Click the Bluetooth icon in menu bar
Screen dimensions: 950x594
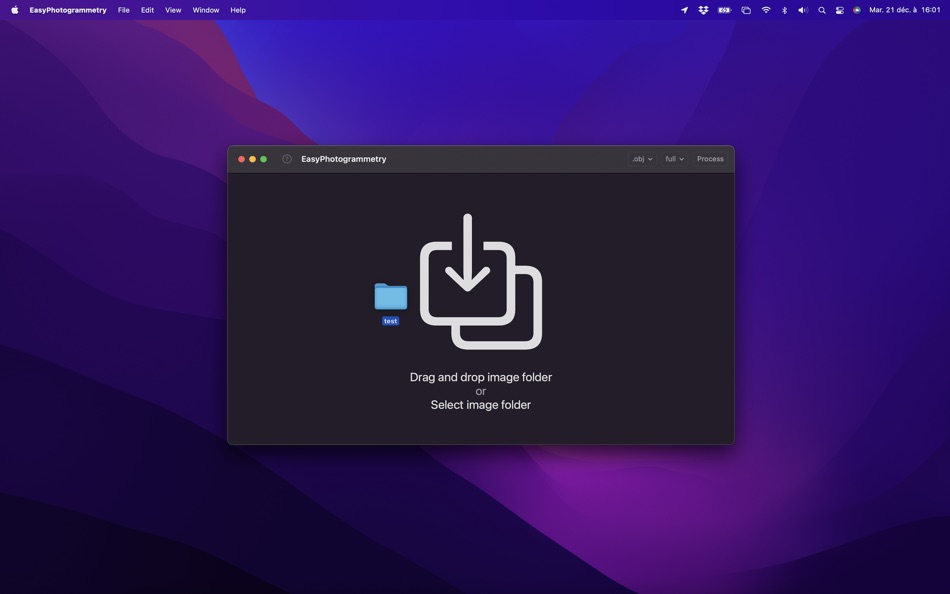point(784,10)
